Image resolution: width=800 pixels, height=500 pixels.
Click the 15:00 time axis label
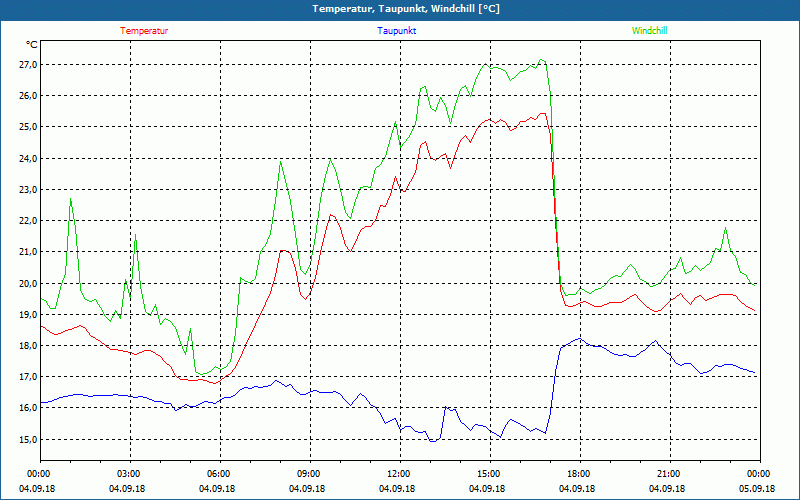[490, 474]
